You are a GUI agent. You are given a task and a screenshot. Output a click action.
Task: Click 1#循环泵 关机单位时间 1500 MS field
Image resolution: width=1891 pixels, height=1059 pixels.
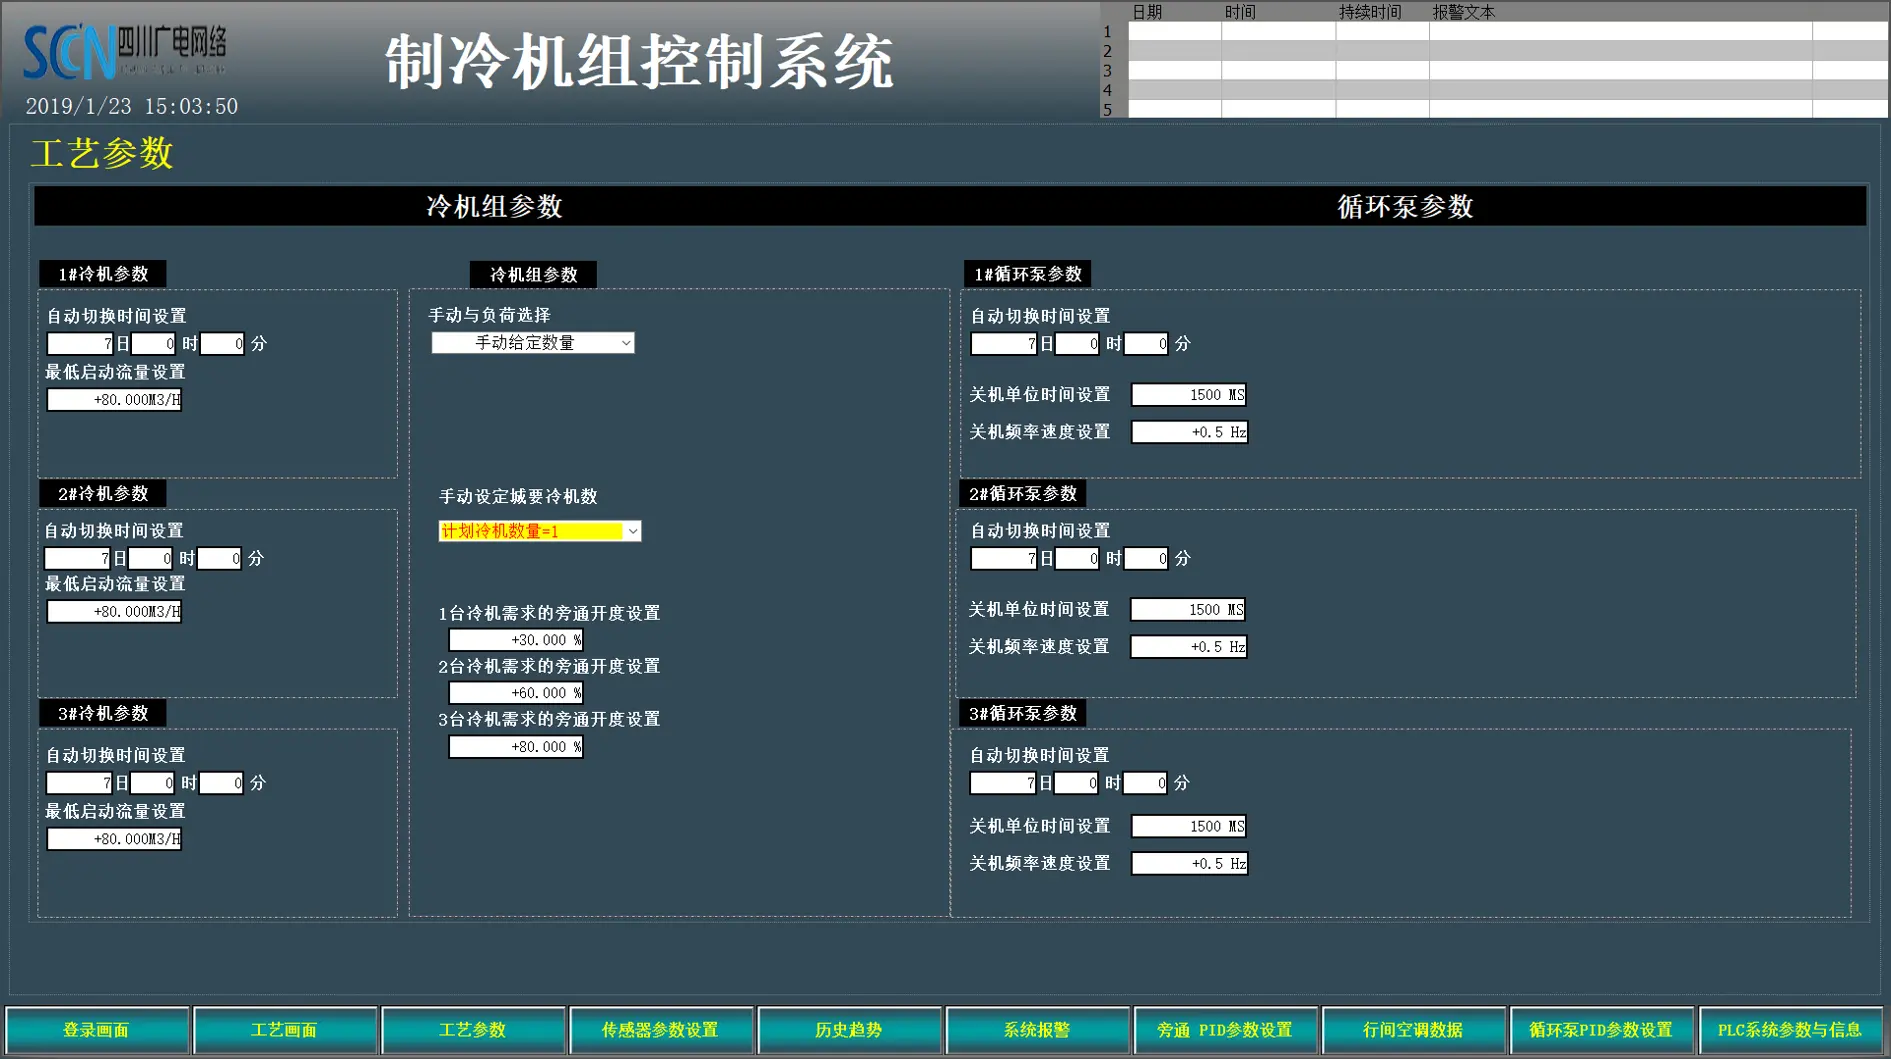(x=1188, y=395)
